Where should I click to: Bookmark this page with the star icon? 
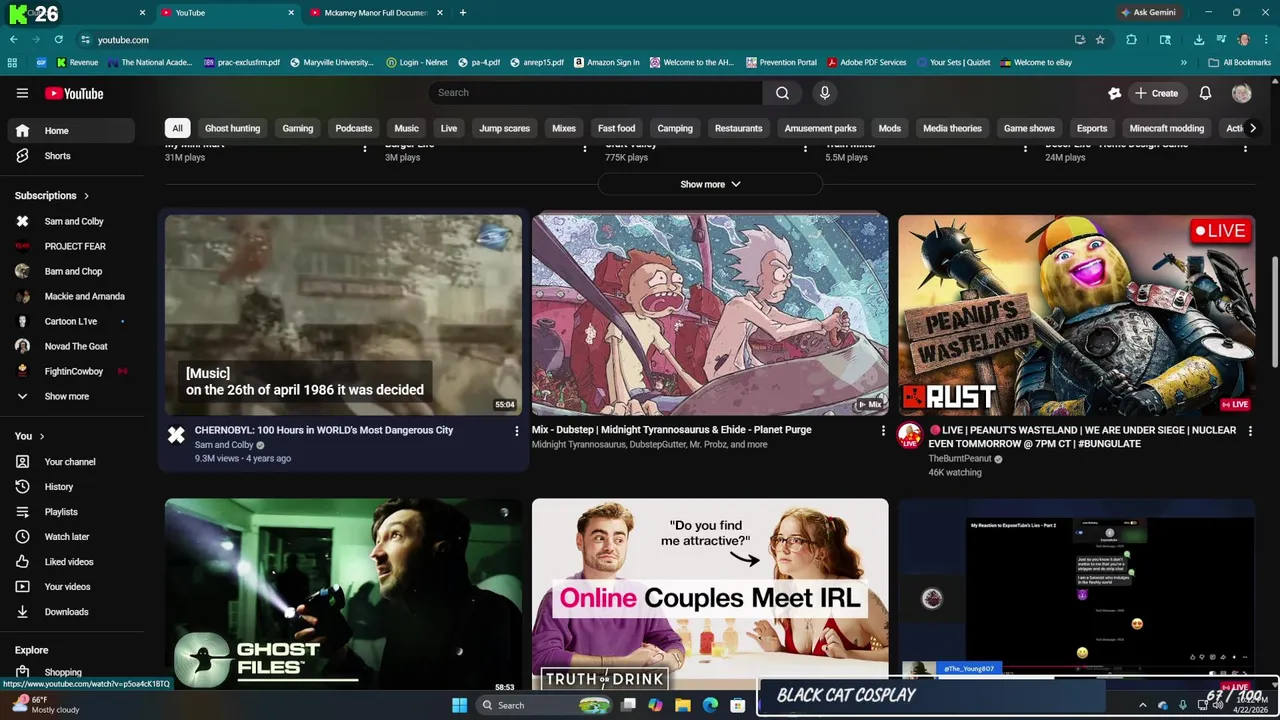(1100, 40)
